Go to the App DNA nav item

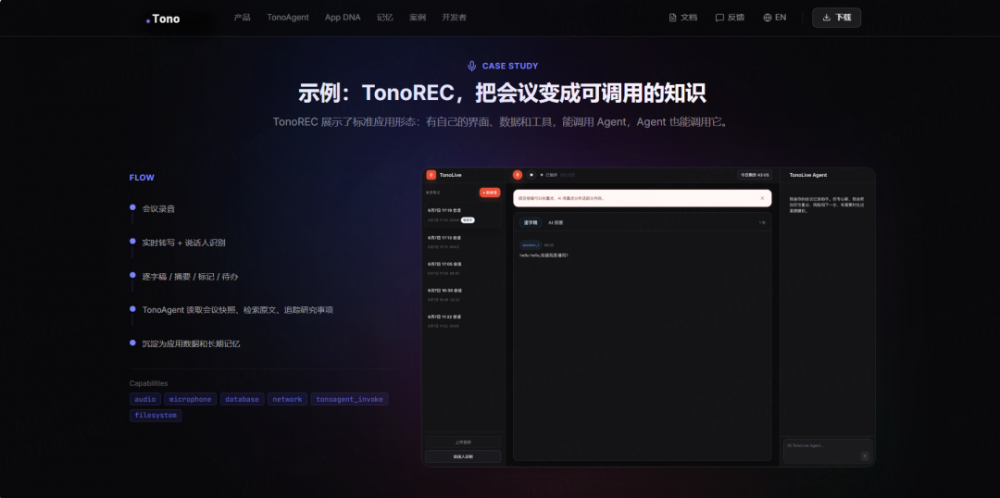coord(342,17)
